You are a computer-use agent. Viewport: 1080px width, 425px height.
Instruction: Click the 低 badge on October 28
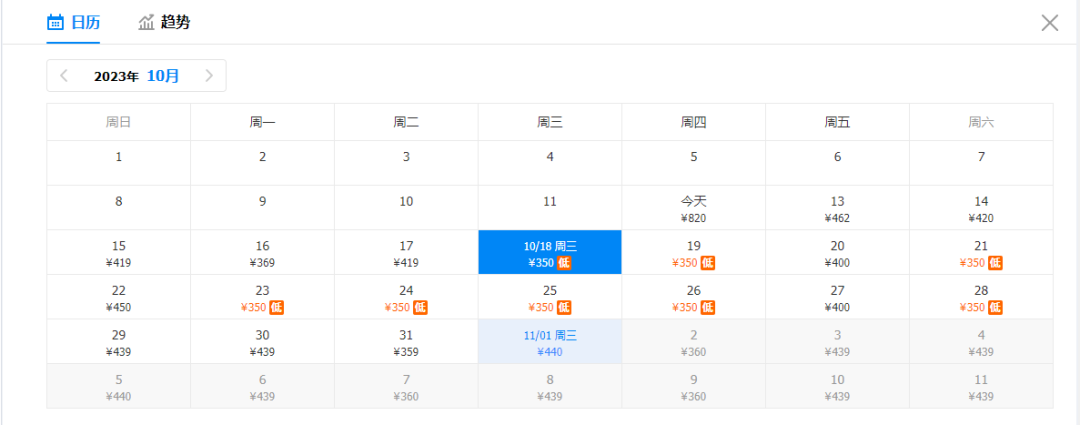pos(995,307)
